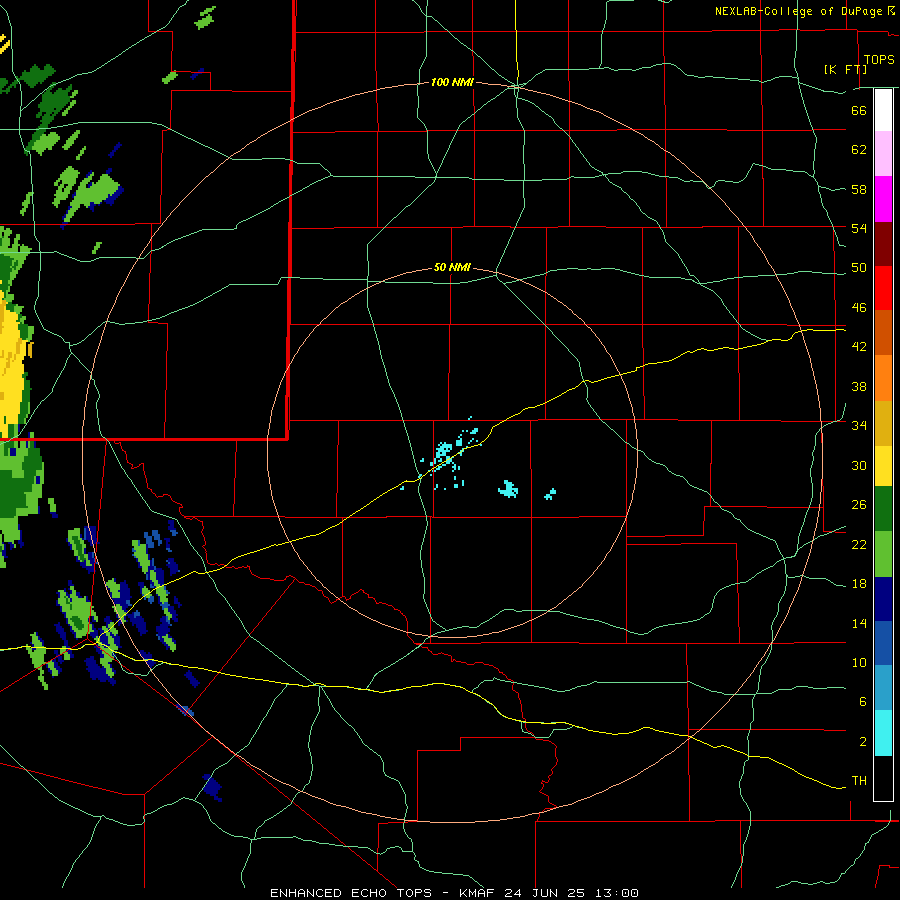
Task: Click the "KMAF" radar site identifier
Action: 479,893
